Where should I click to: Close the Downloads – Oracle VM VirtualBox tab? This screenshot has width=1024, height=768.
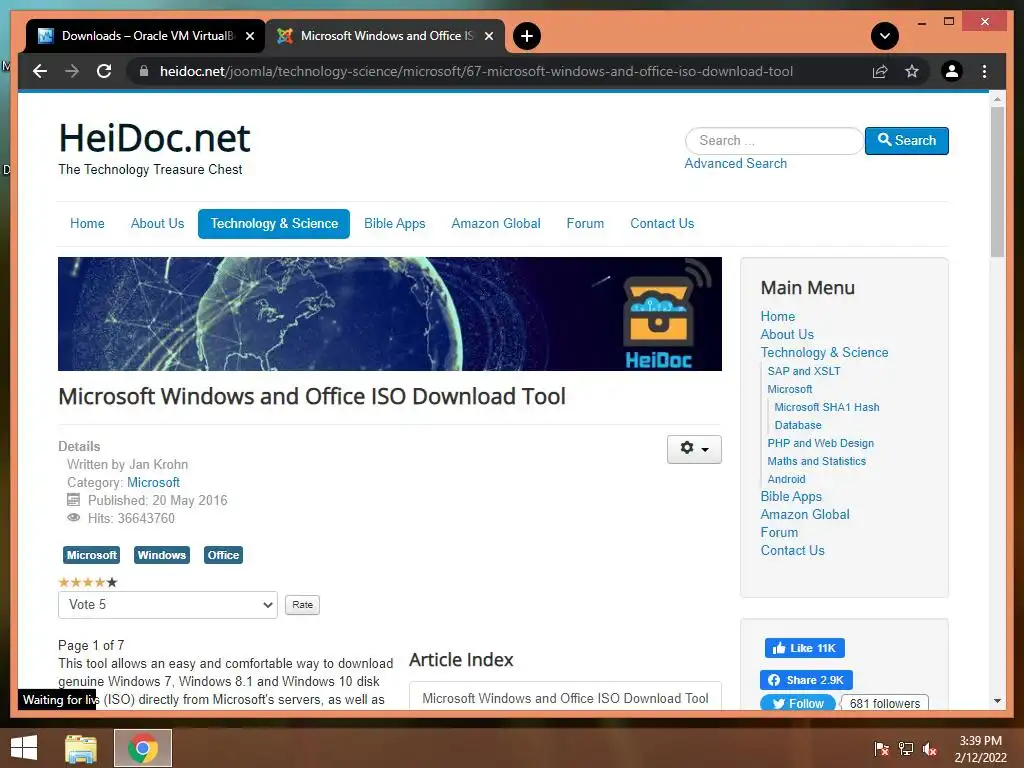point(249,37)
